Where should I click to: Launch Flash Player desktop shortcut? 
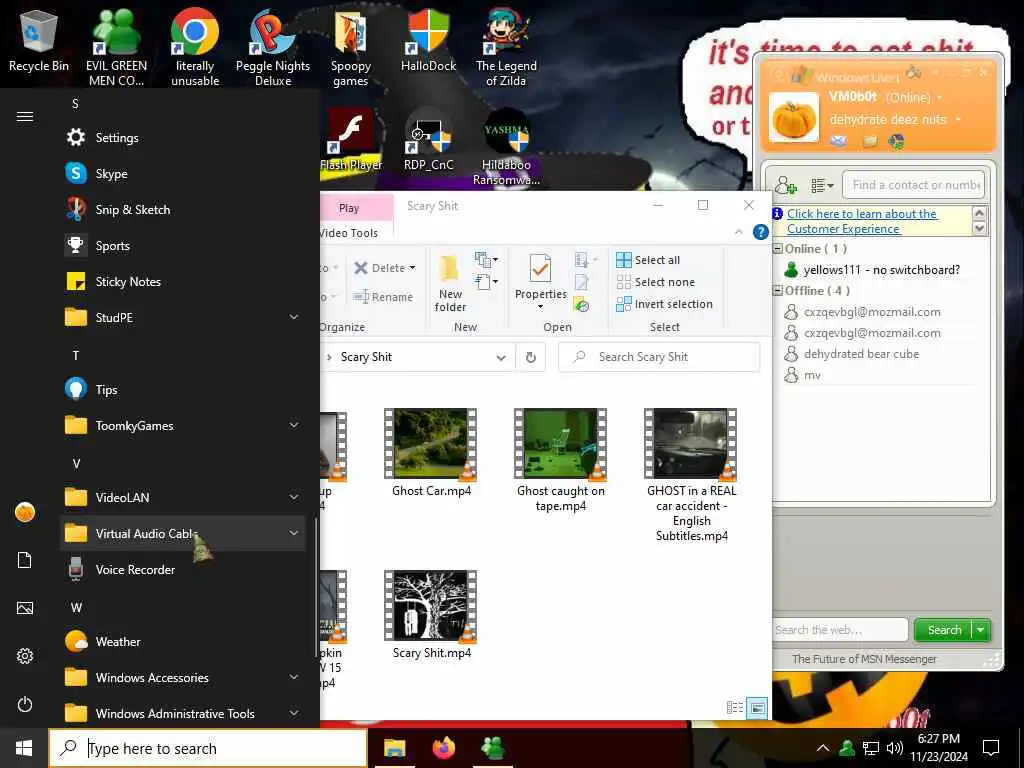351,140
